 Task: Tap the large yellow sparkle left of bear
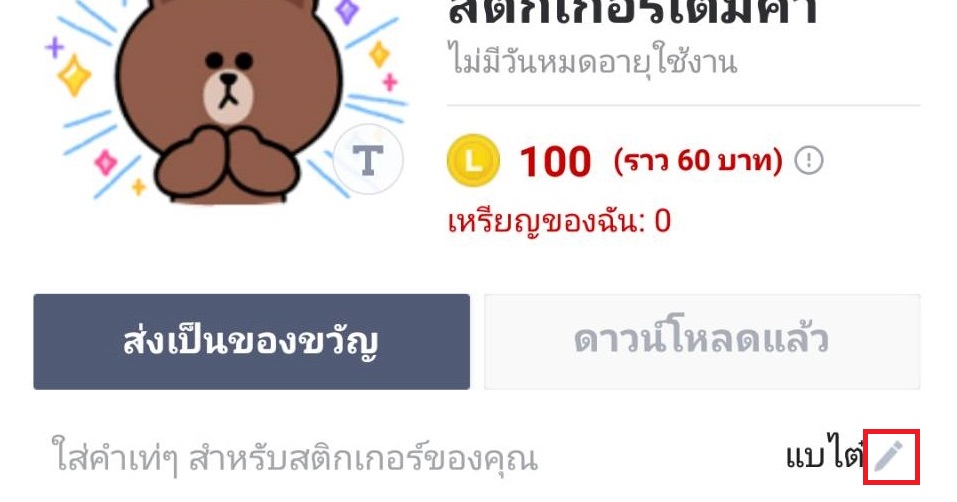point(74,76)
